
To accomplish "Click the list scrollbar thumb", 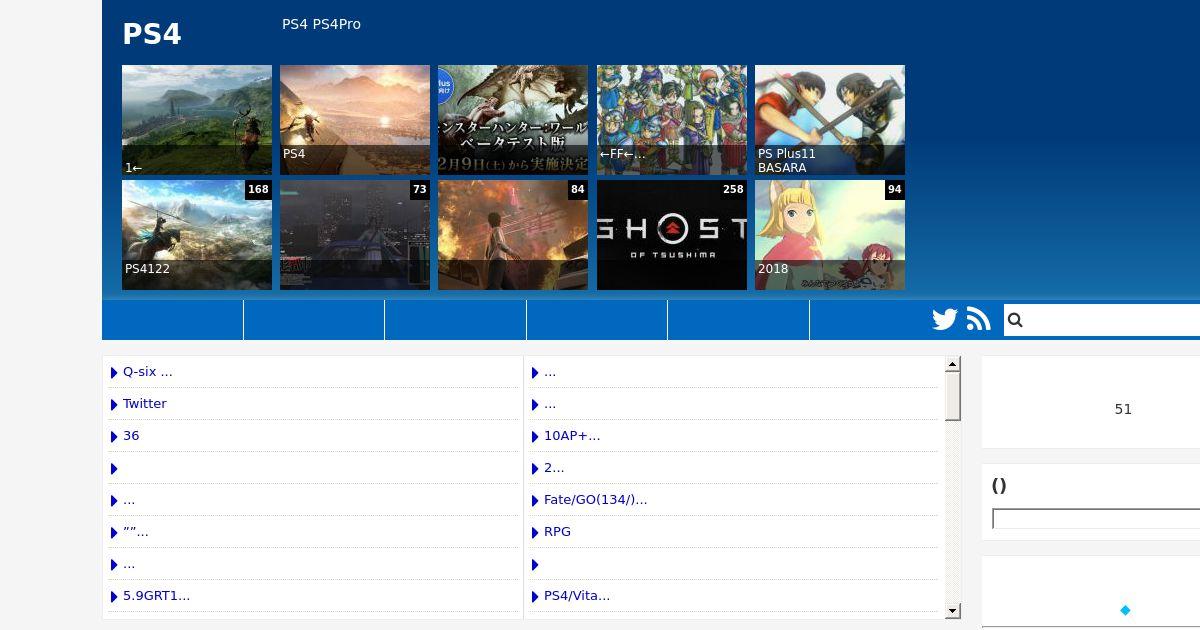I will [953, 396].
